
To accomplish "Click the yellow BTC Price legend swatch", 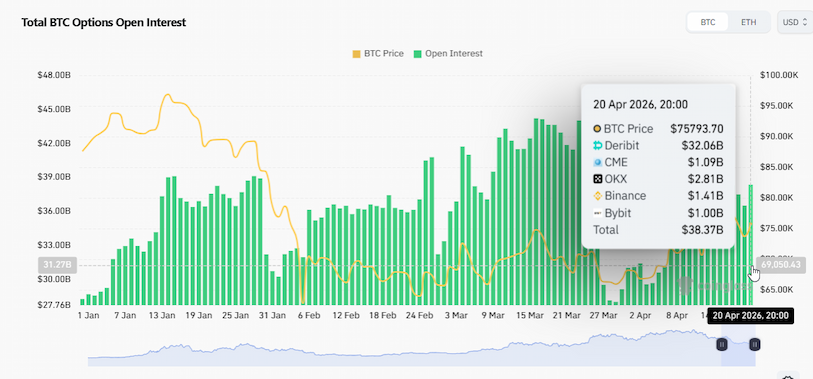I will click(x=356, y=53).
